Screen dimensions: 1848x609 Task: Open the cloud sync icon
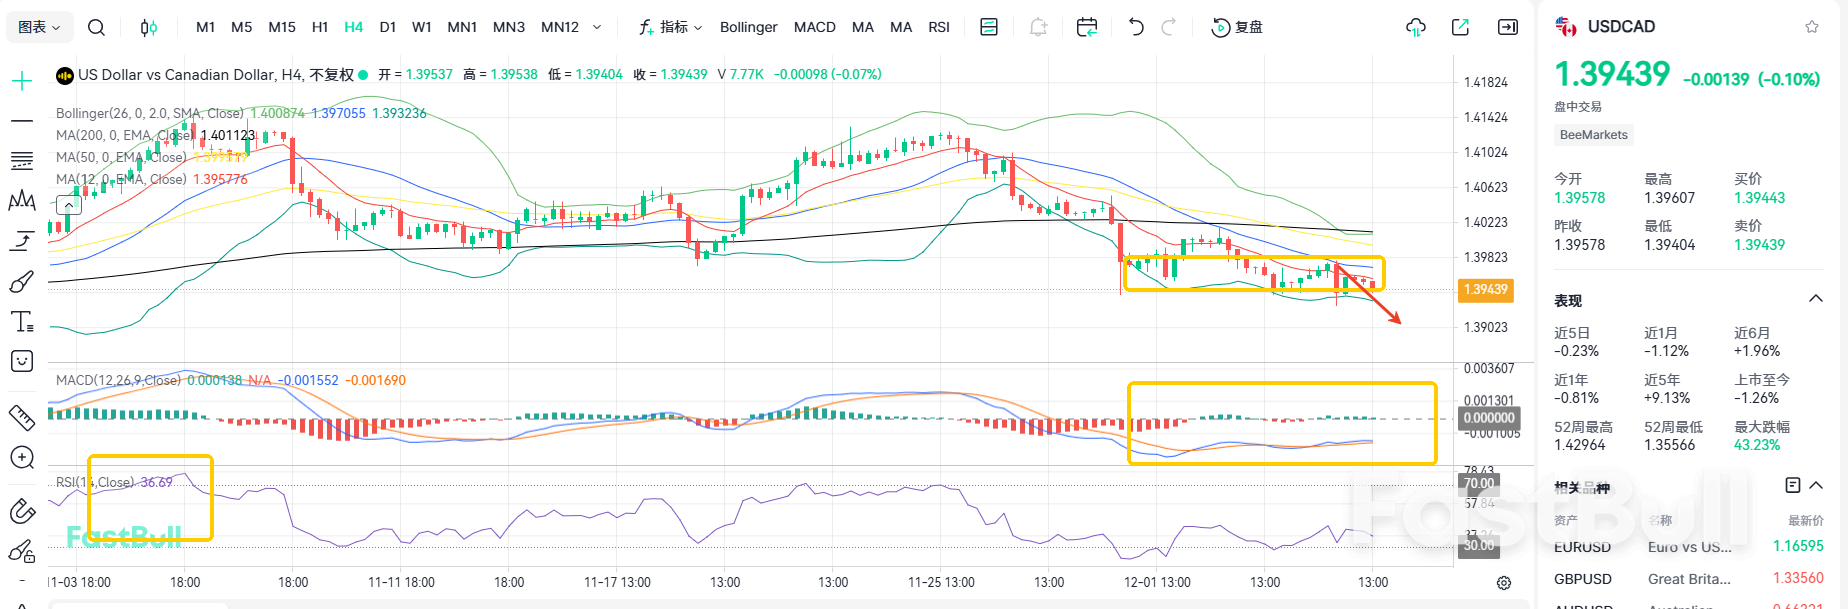coord(1415,27)
